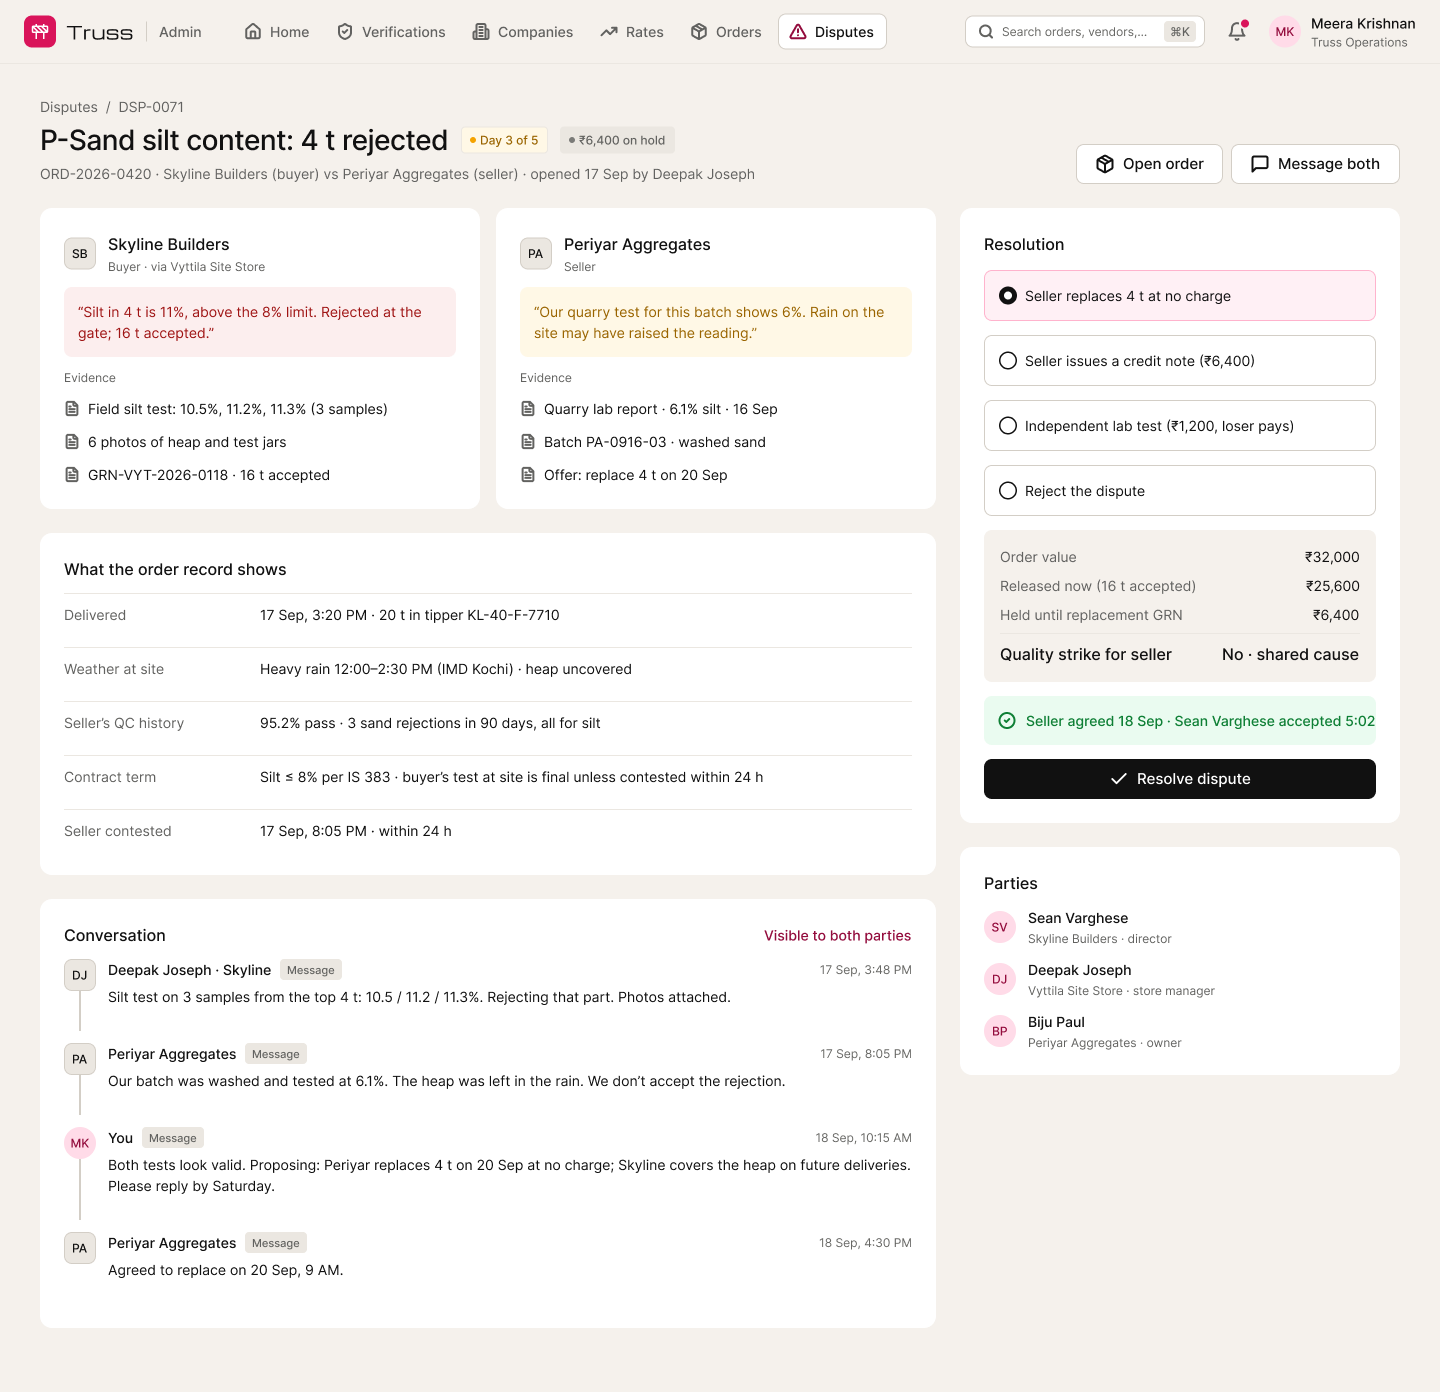Open the notifications bell
Image resolution: width=1440 pixels, height=1392 pixels.
(1237, 31)
